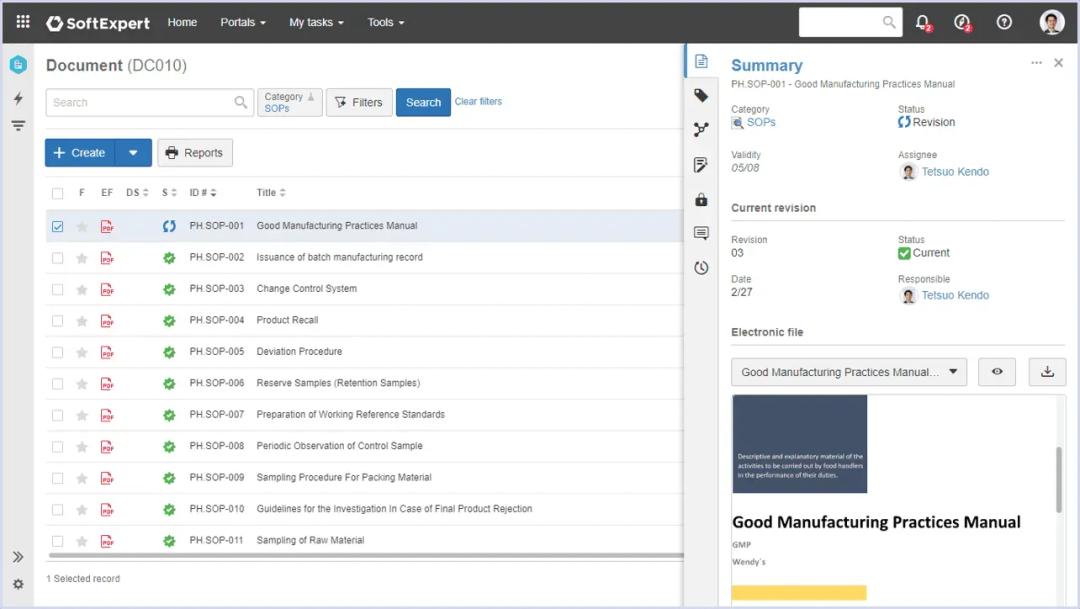Screen dimensions: 1080x609
Task: Open the Portals menu
Action: [243, 22]
